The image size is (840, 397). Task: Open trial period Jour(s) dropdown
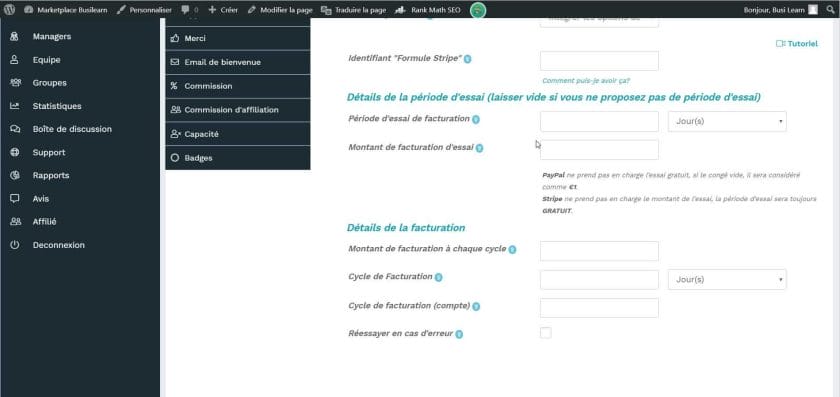coord(727,122)
